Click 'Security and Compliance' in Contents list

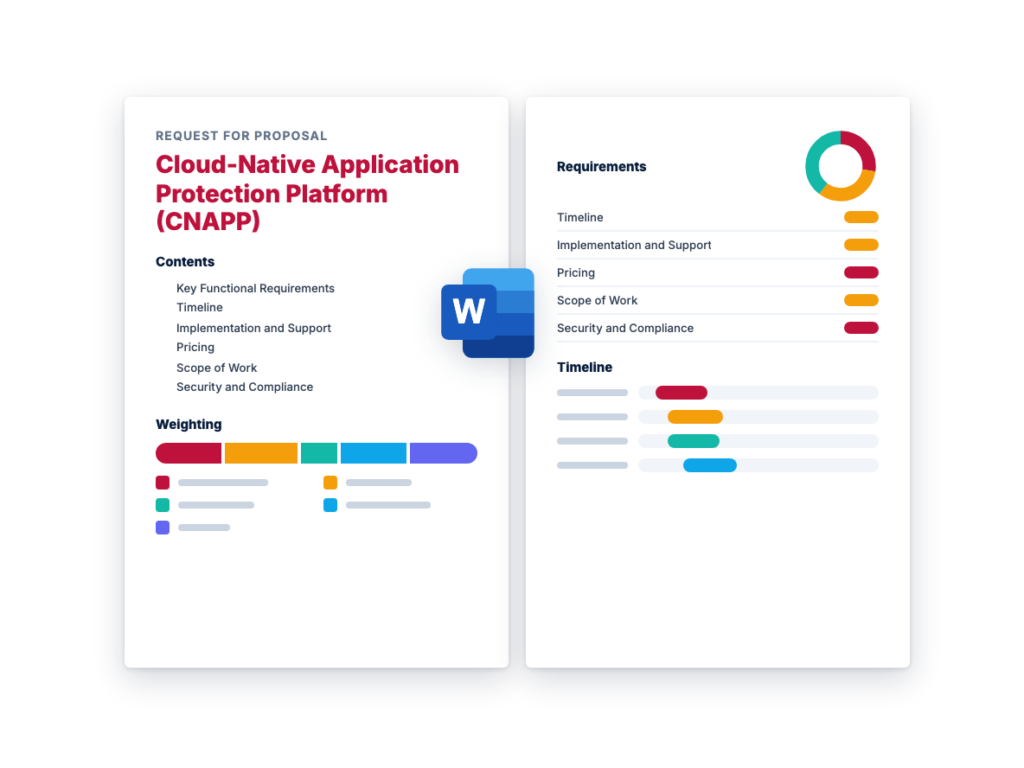click(x=244, y=387)
